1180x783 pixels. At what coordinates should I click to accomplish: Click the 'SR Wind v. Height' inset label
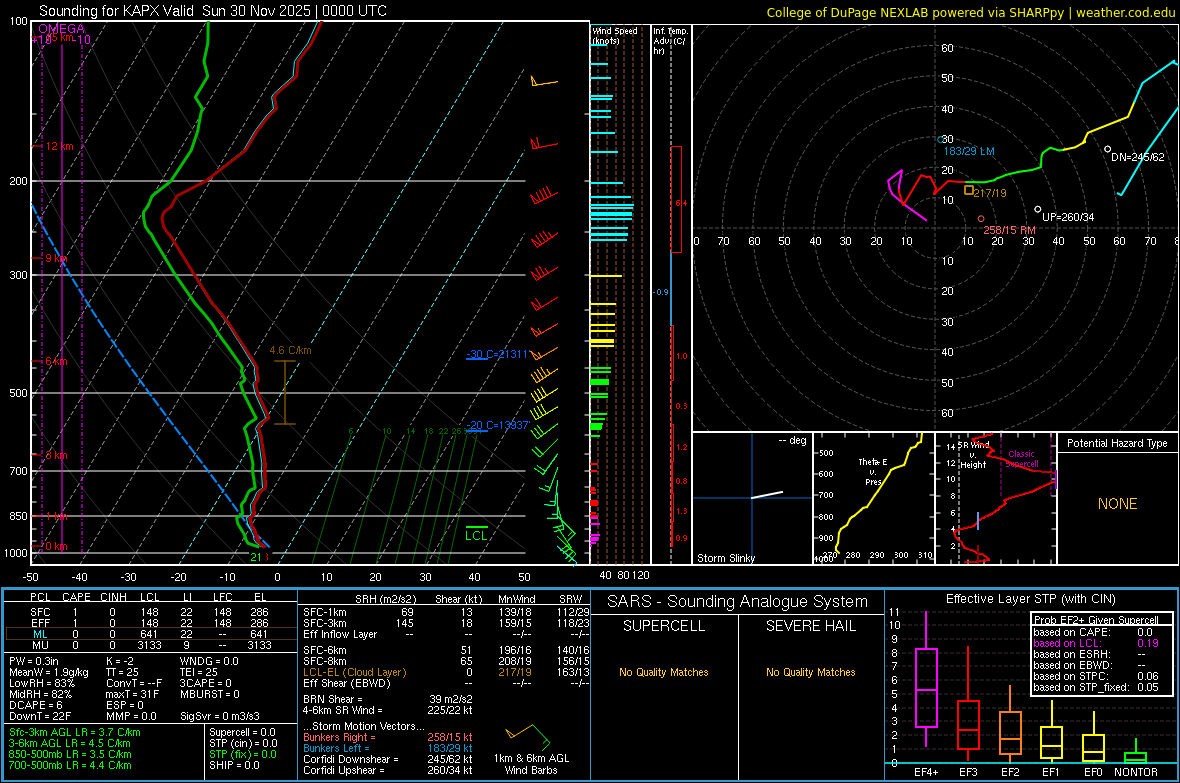pyautogui.click(x=973, y=455)
